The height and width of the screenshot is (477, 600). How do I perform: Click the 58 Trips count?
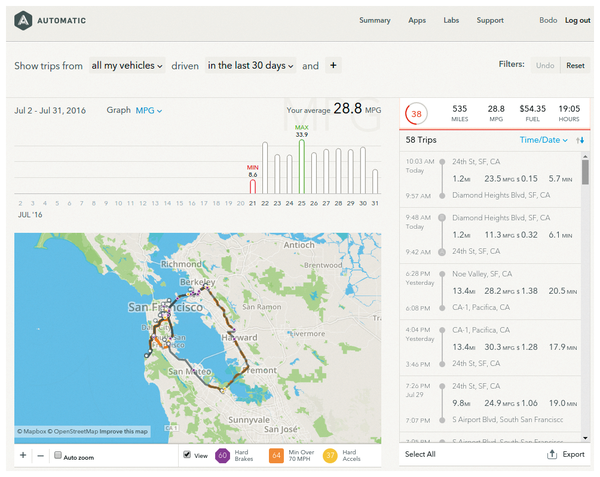coord(421,140)
